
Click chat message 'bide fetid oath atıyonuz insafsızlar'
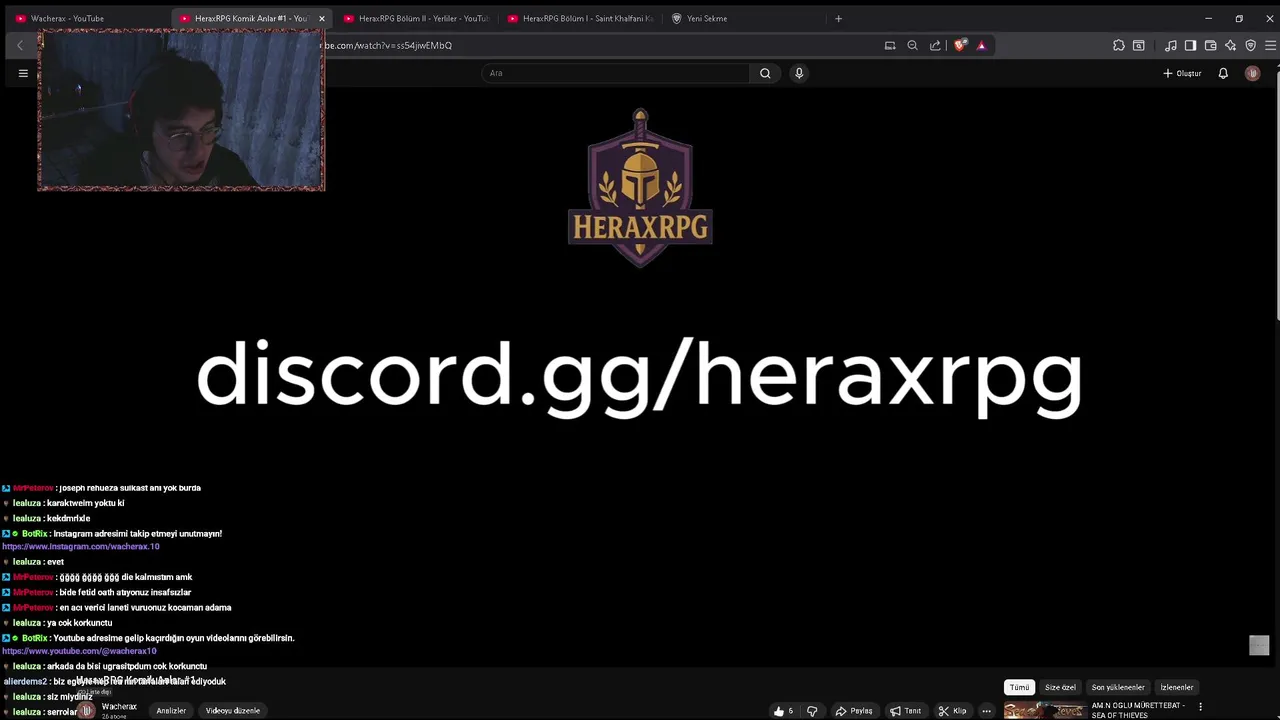point(125,592)
